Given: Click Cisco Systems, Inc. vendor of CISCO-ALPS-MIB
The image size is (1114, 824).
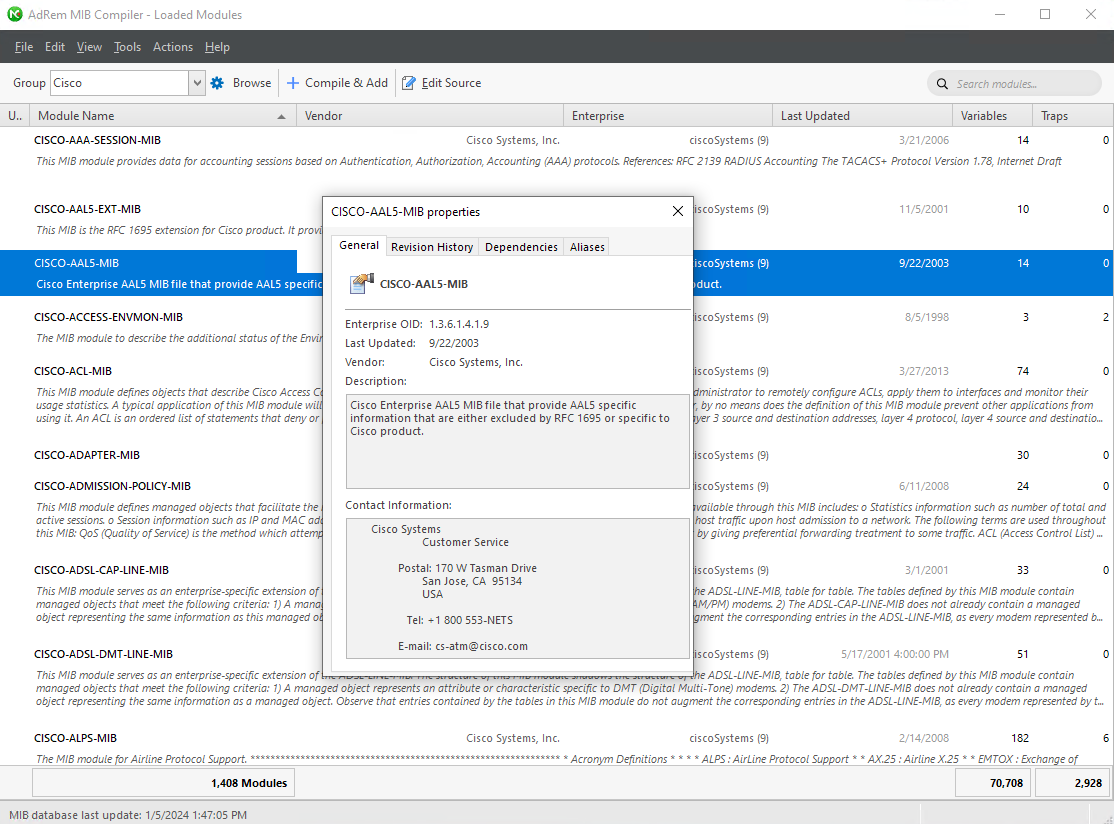Looking at the screenshot, I should [x=513, y=738].
